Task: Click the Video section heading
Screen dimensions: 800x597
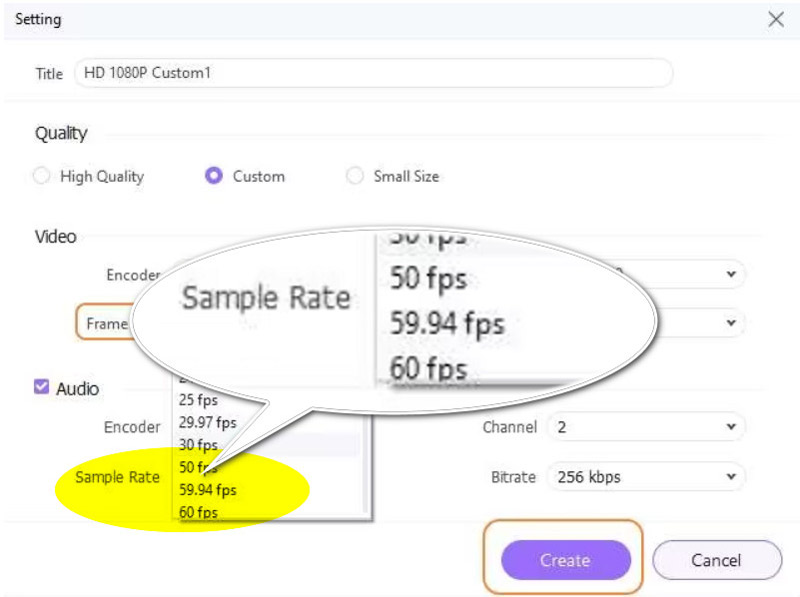Action: tap(56, 237)
